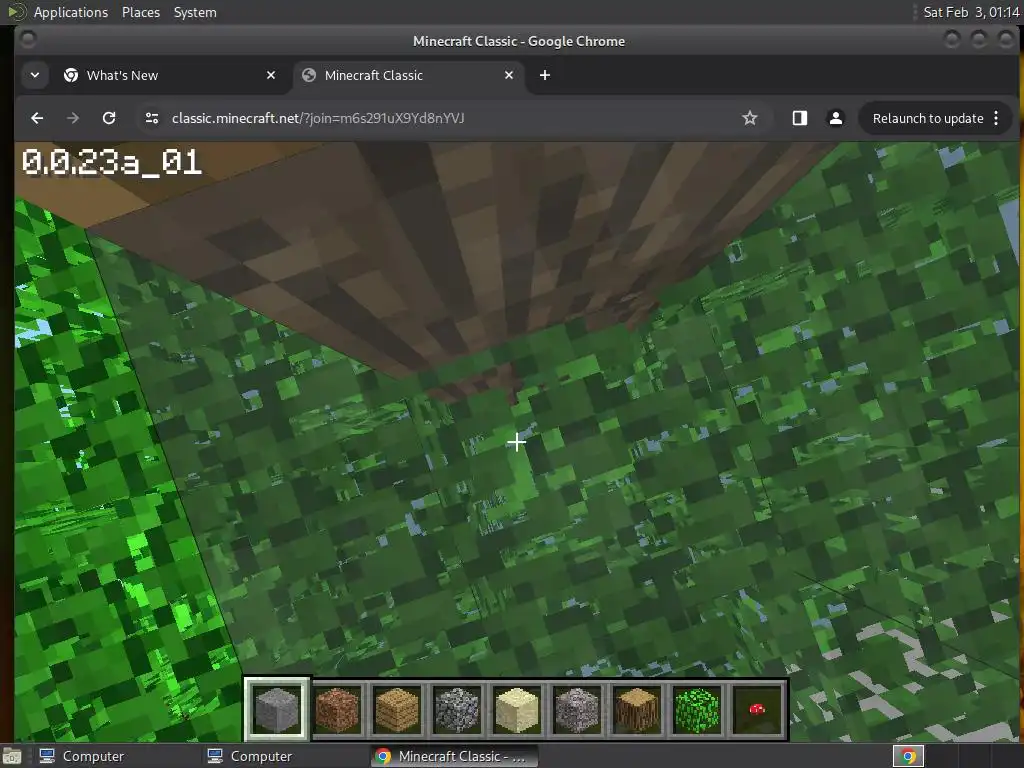Close the What's New tab
The height and width of the screenshot is (768, 1024).
(x=271, y=75)
